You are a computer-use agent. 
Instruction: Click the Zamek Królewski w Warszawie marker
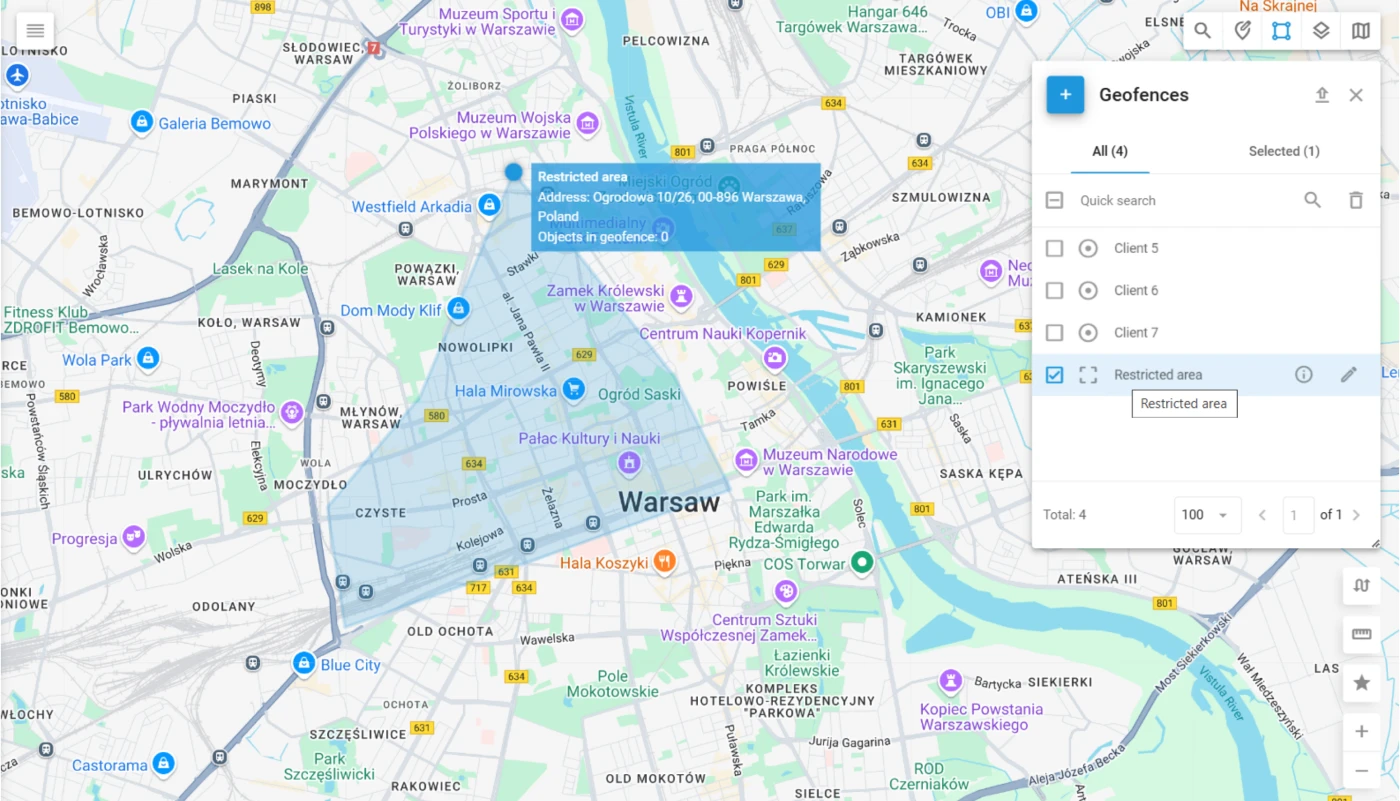coord(681,296)
